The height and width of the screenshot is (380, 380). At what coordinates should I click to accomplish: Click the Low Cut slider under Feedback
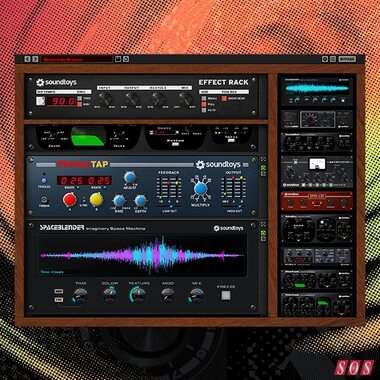click(169, 207)
